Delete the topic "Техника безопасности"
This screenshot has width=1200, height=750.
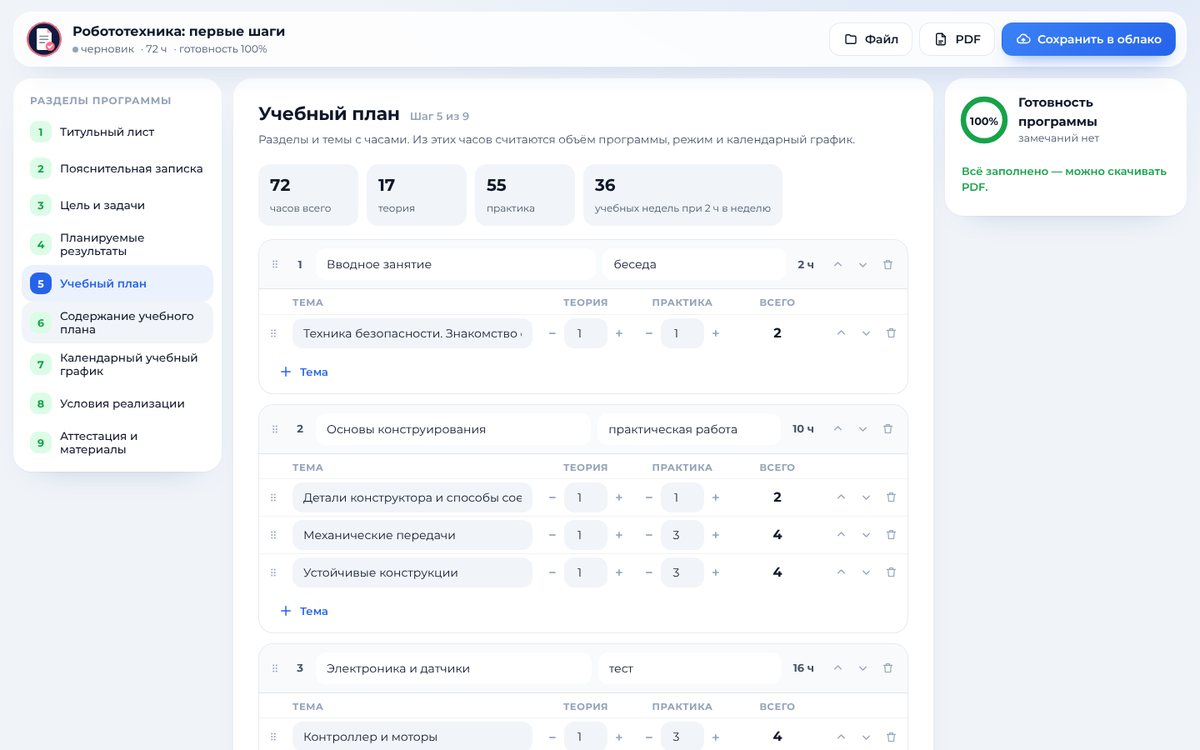[891, 333]
